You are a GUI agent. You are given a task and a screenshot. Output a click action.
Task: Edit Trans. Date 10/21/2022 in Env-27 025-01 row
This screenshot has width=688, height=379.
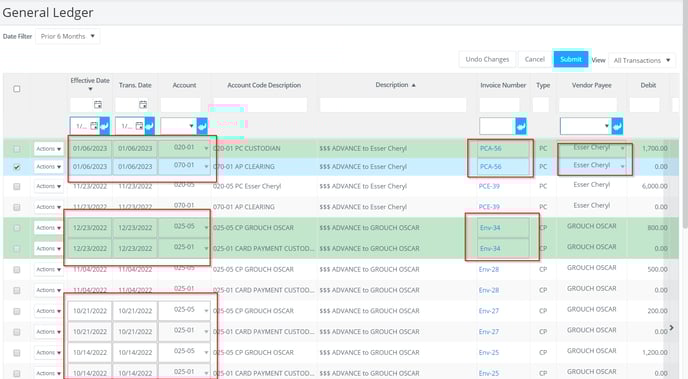pos(135,332)
